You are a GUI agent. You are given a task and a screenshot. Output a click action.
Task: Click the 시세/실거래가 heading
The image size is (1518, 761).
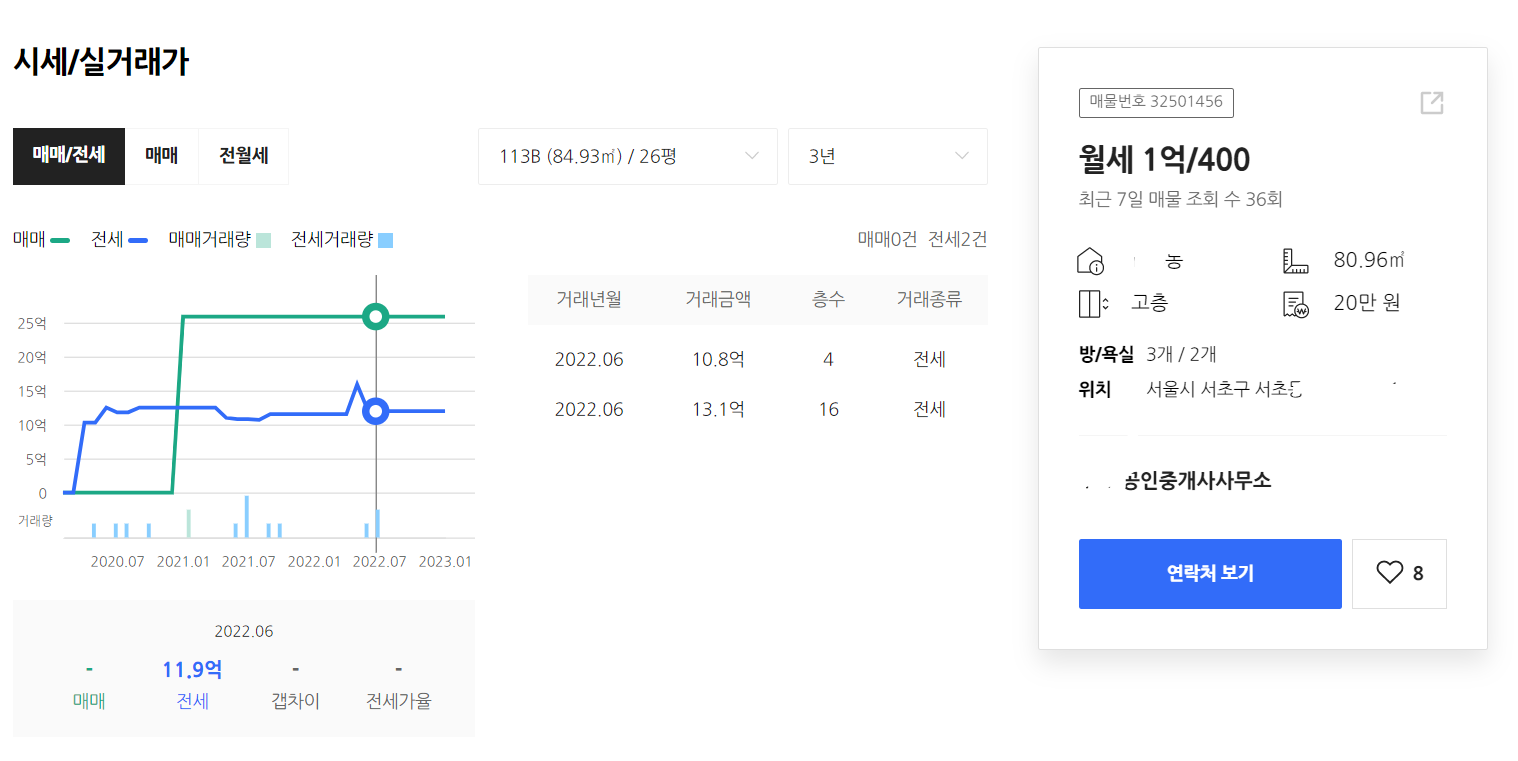pos(101,62)
